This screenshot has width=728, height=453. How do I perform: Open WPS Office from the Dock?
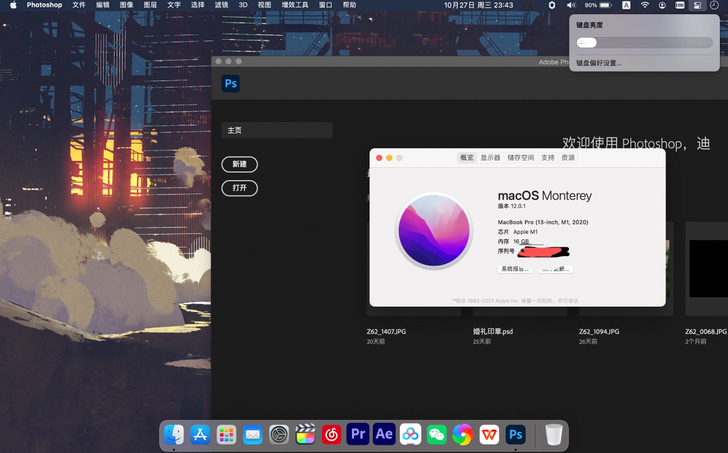coord(489,434)
